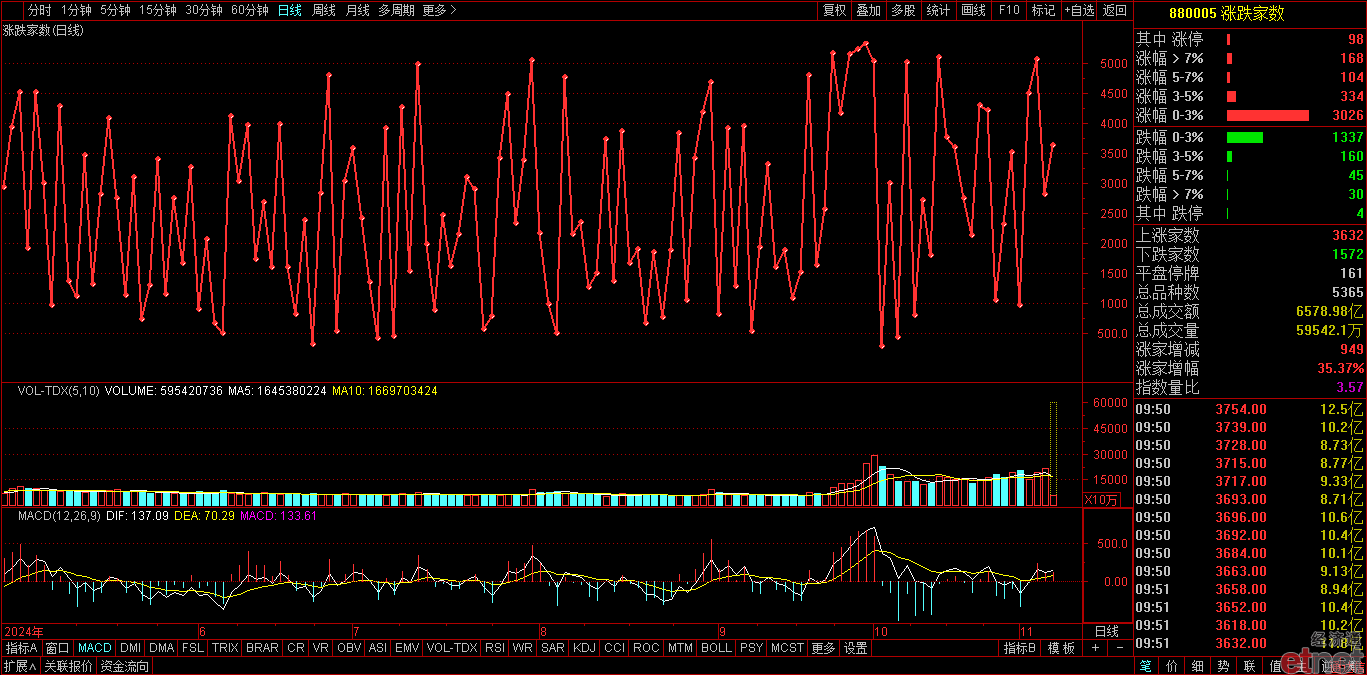Select the WR indicator
This screenshot has height=675, width=1367.
(x=522, y=648)
